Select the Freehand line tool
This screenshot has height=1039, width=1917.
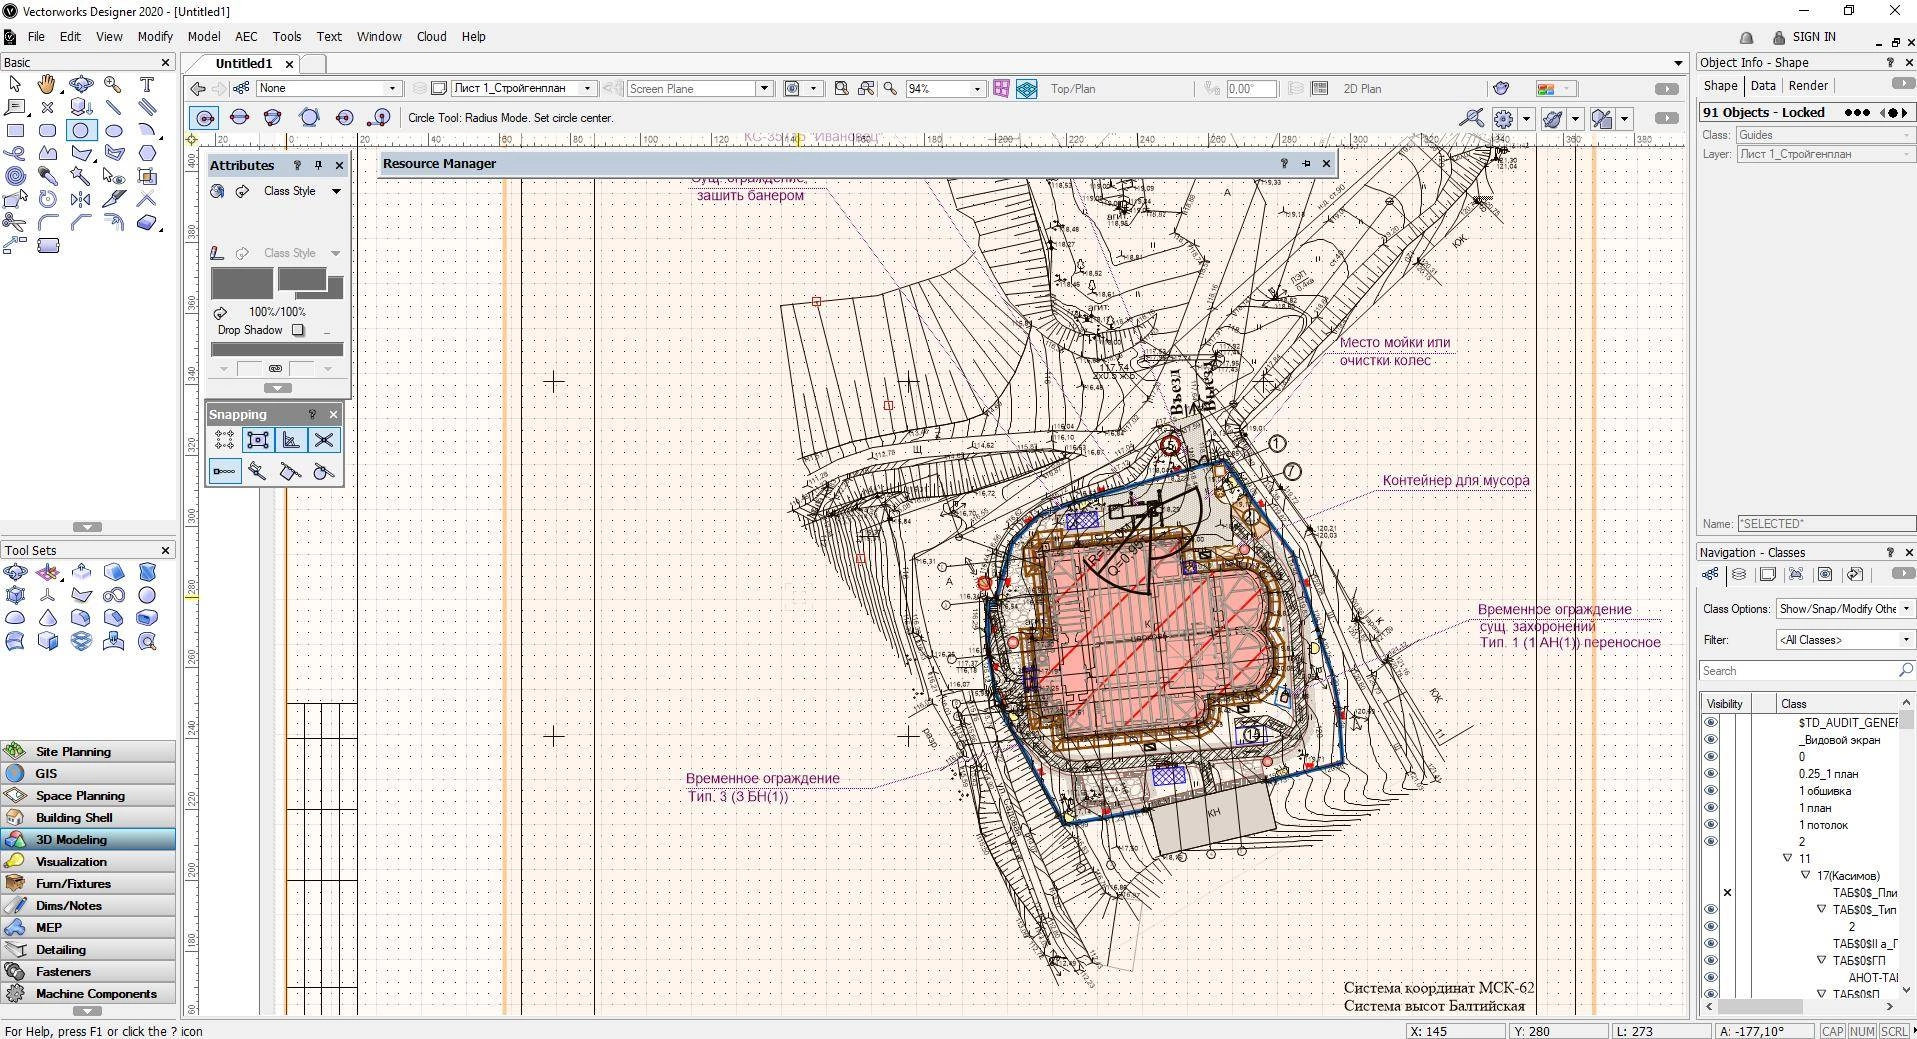click(15, 153)
